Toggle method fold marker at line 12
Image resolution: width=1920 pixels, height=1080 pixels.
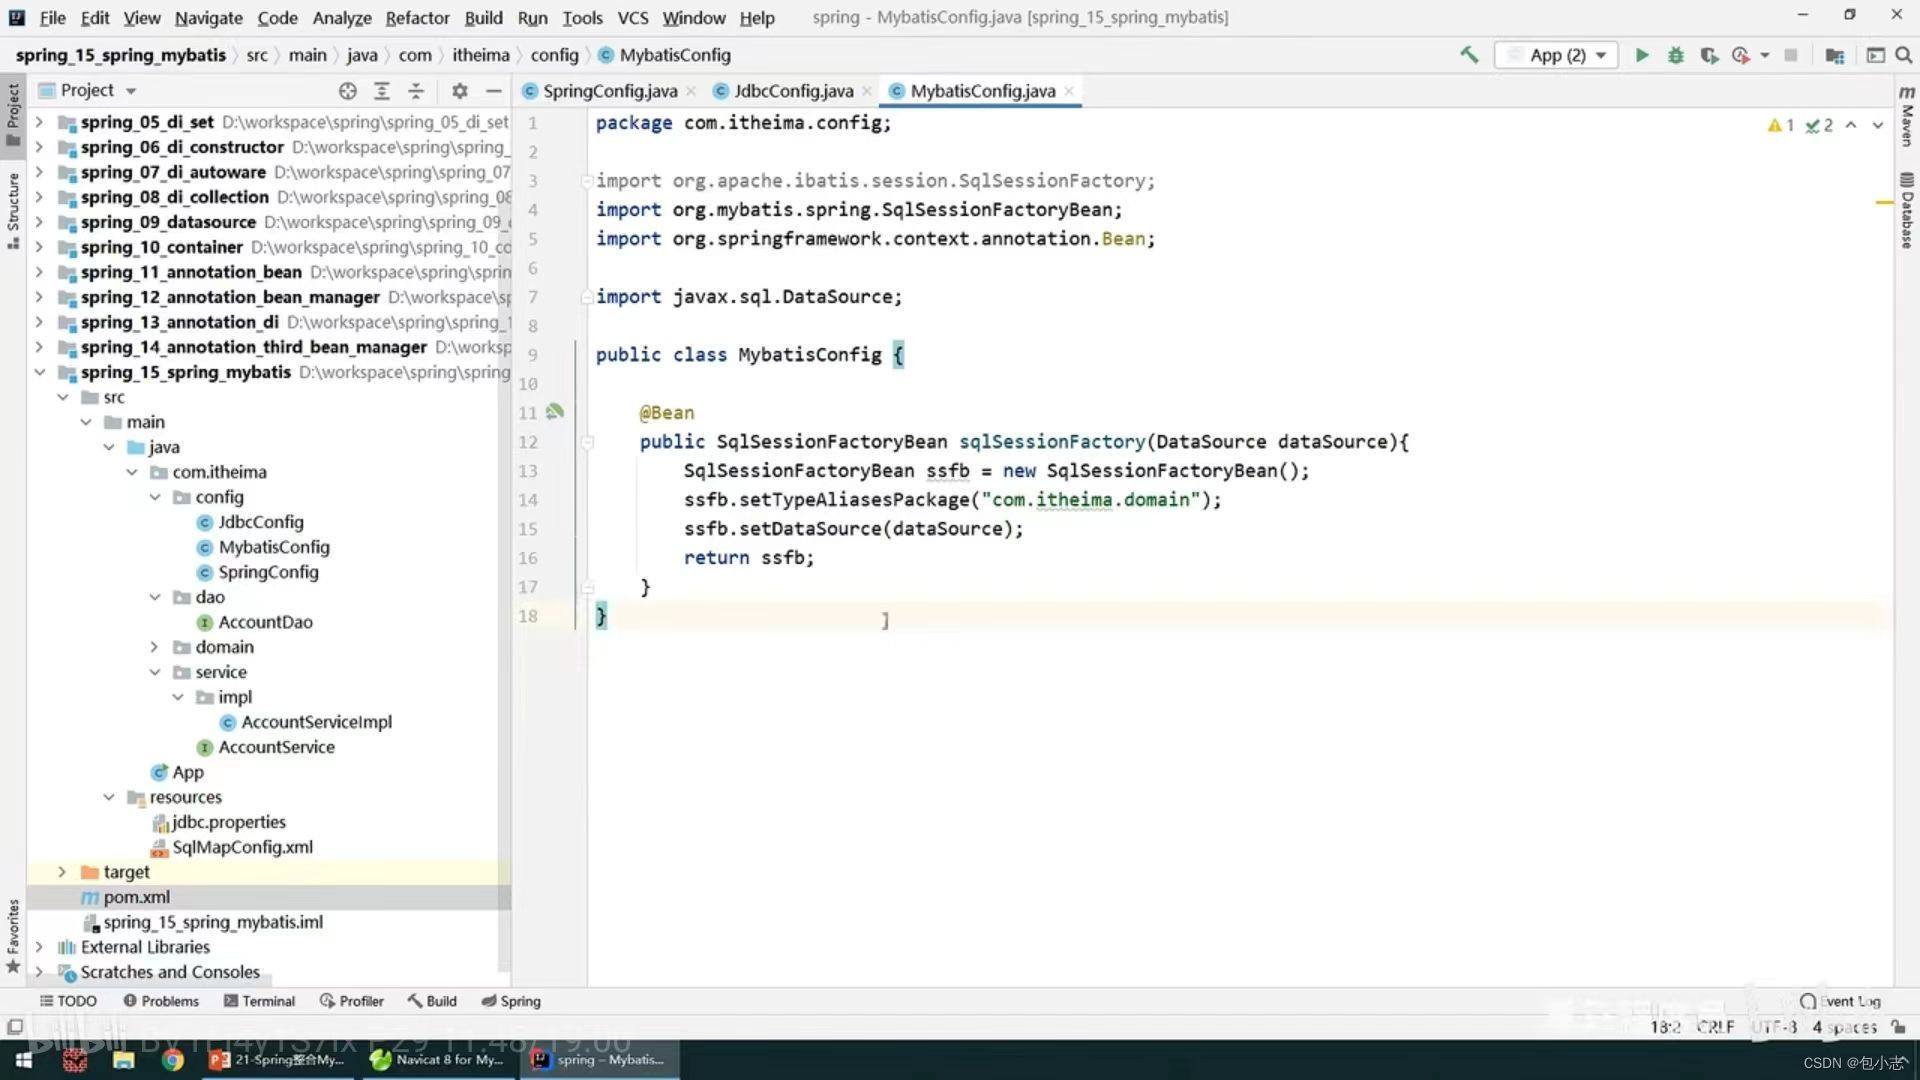tap(587, 442)
